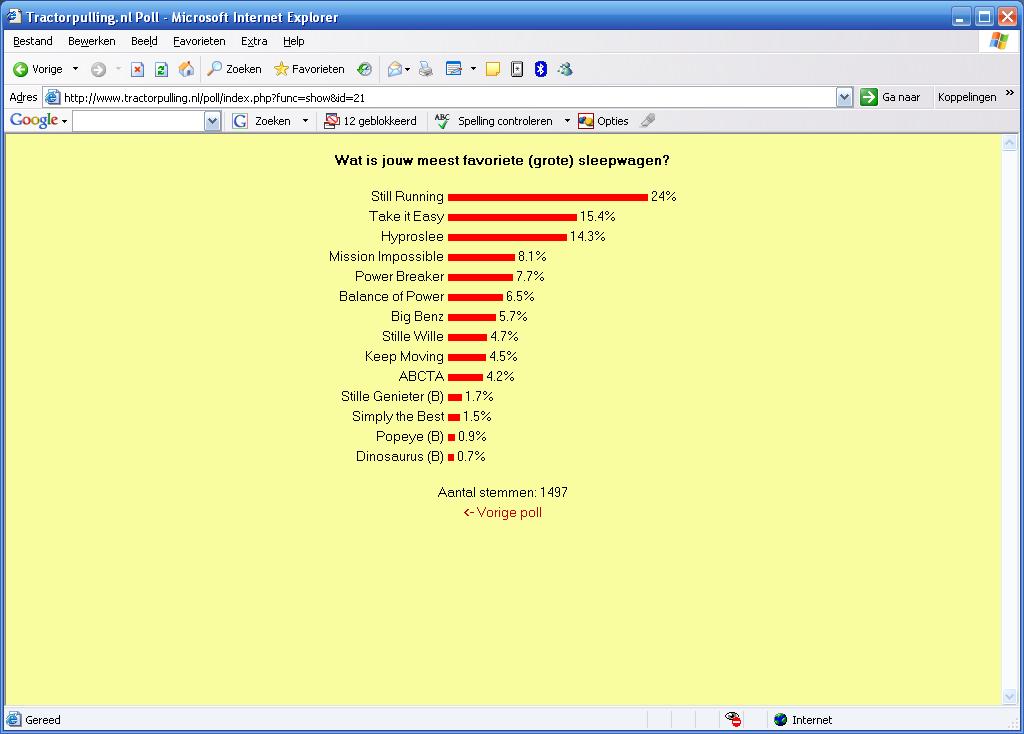Follow the Vorige poll link
This screenshot has width=1024, height=734.
503,513
